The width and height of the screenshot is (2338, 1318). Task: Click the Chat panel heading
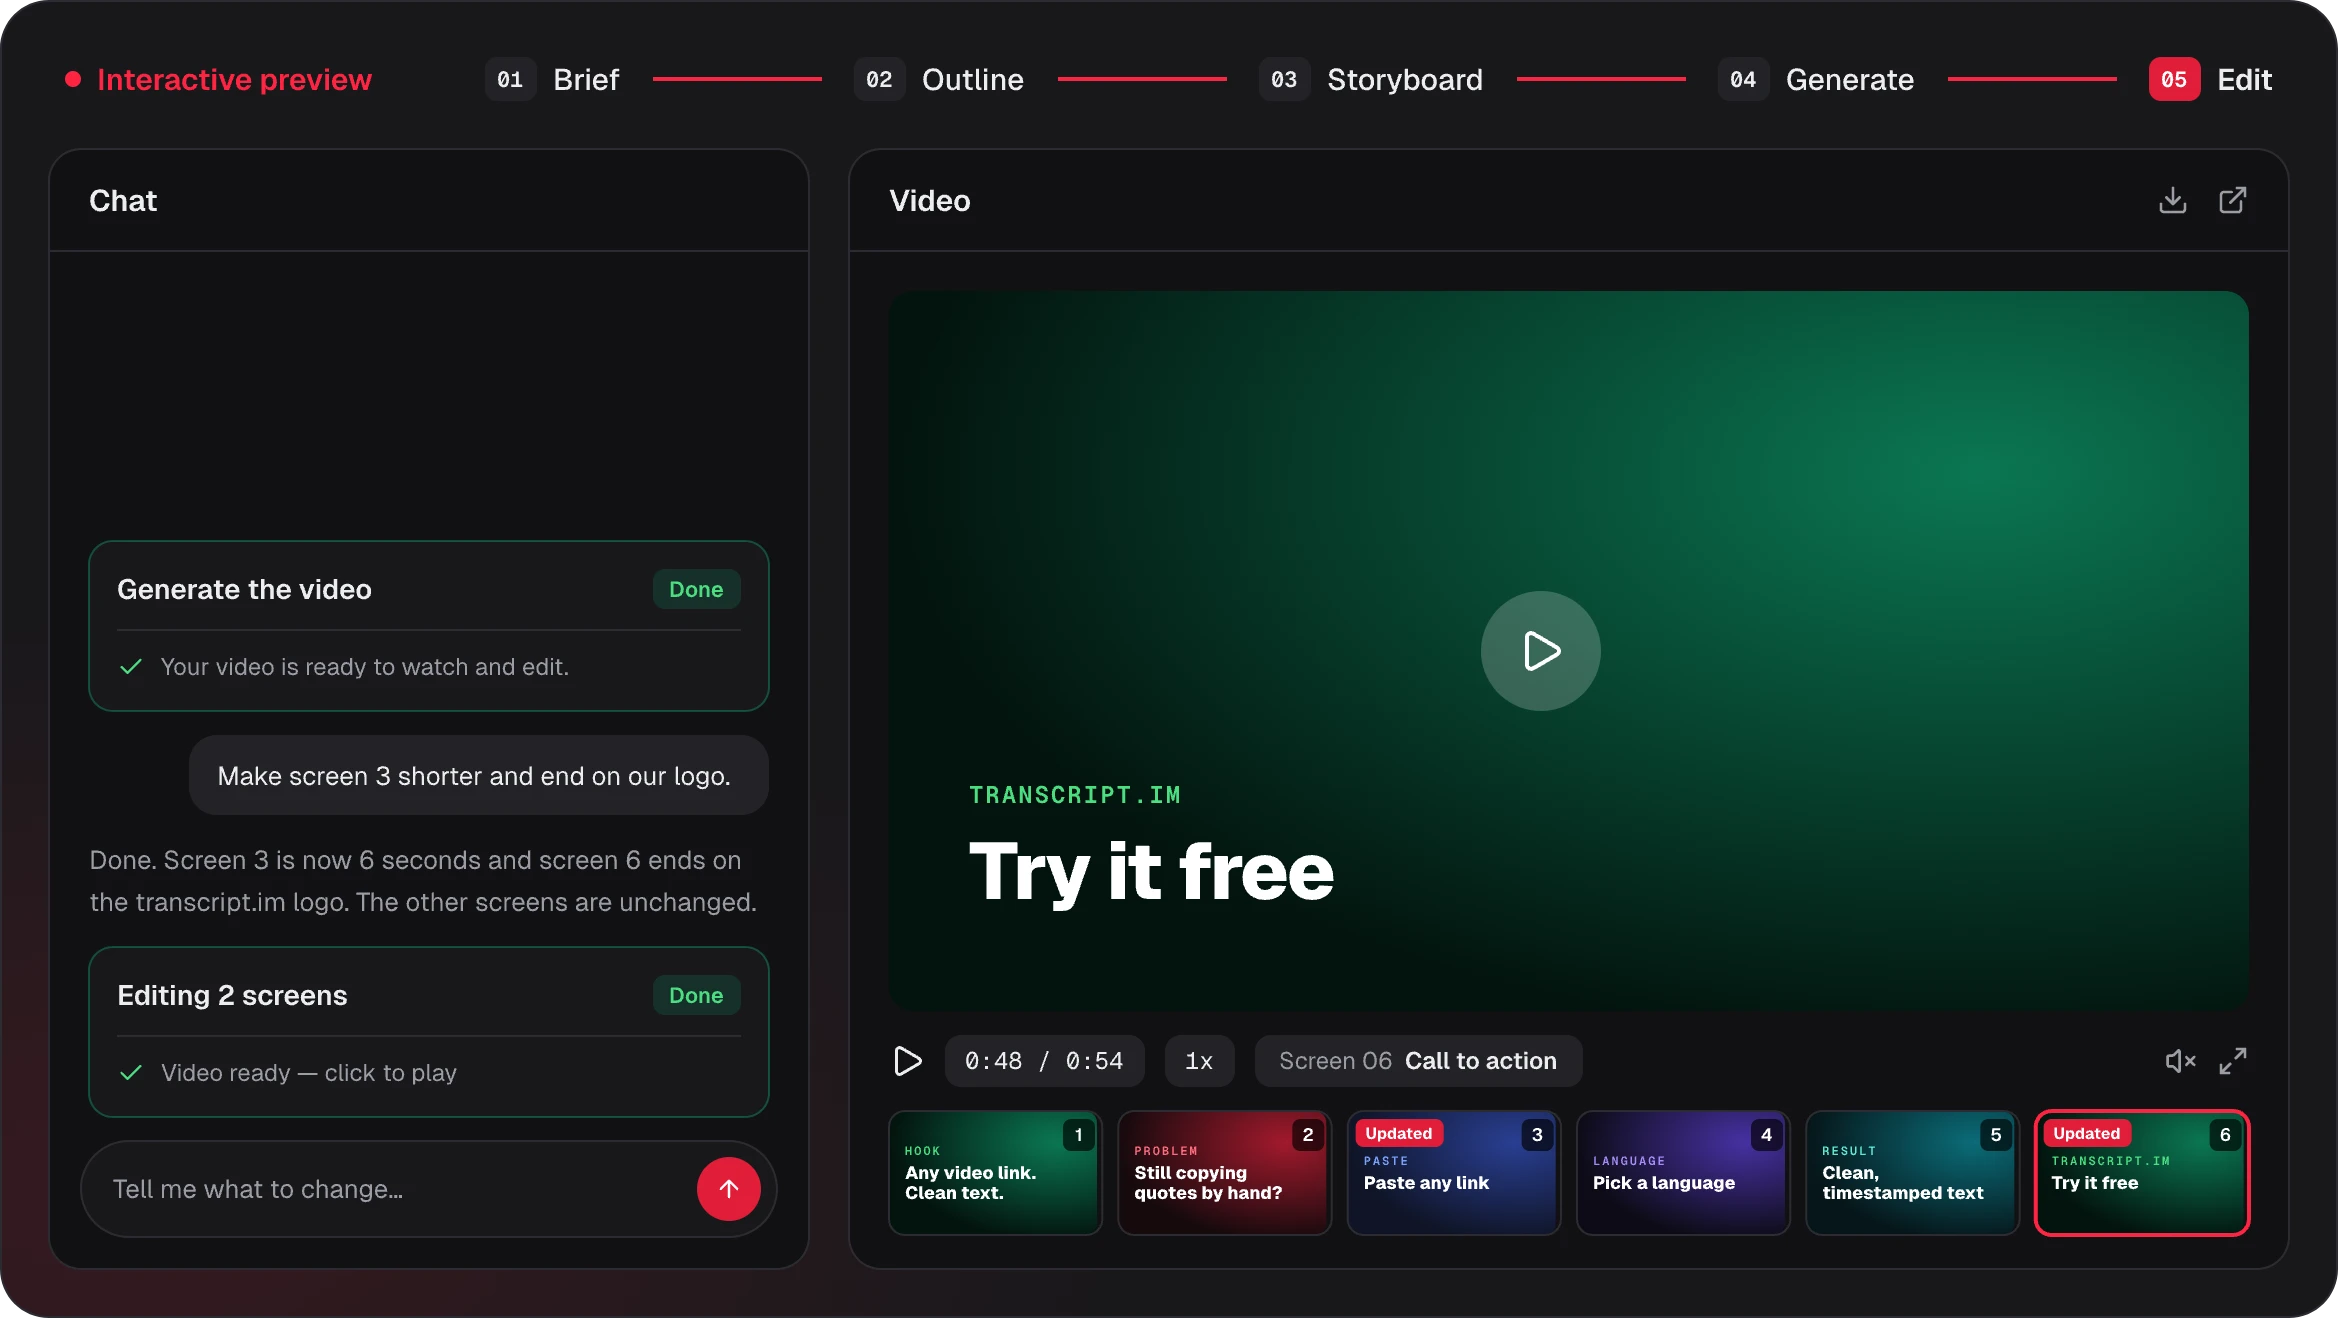pos(123,200)
